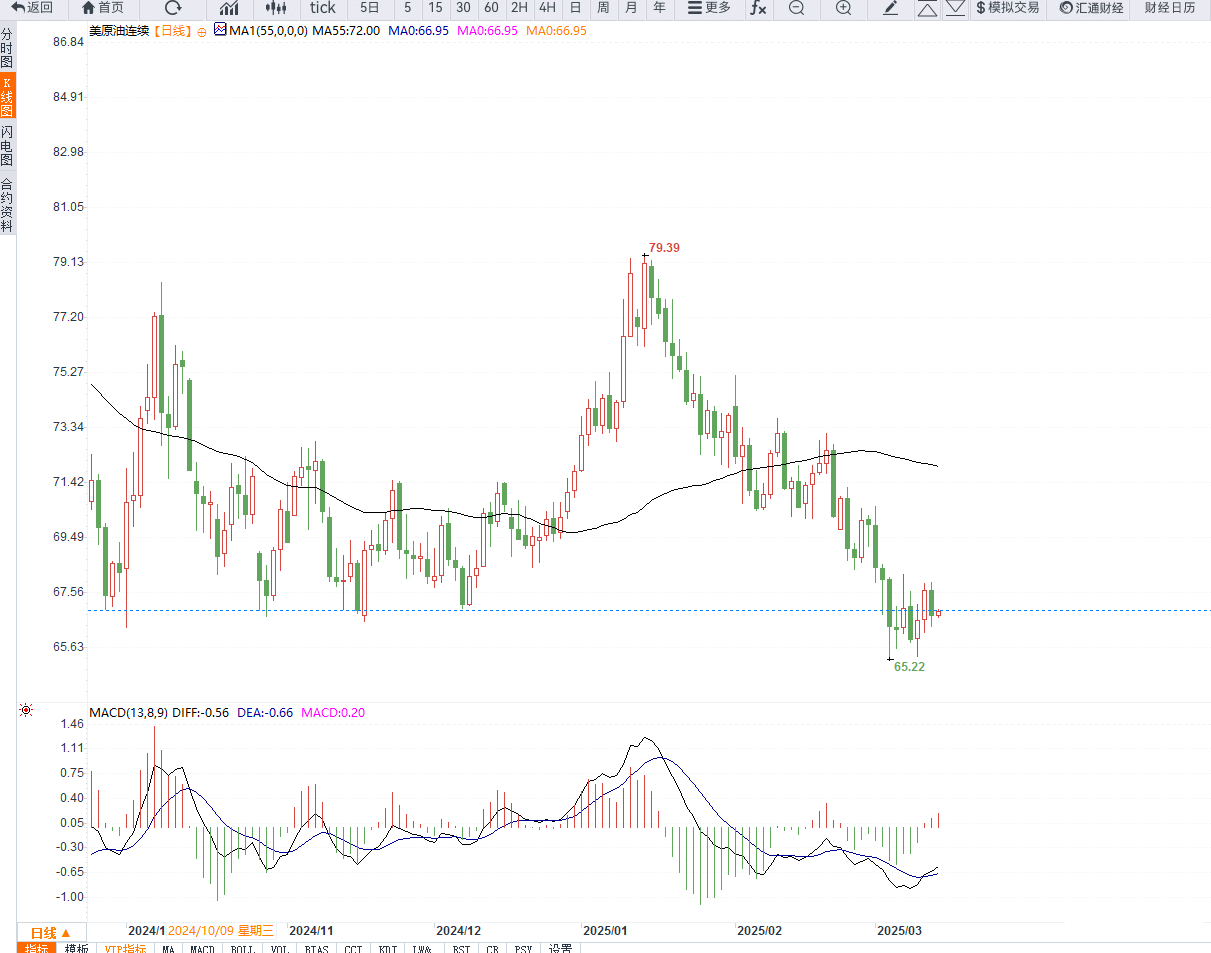Click the MACD(13,8,9) indicator label

(x=129, y=712)
